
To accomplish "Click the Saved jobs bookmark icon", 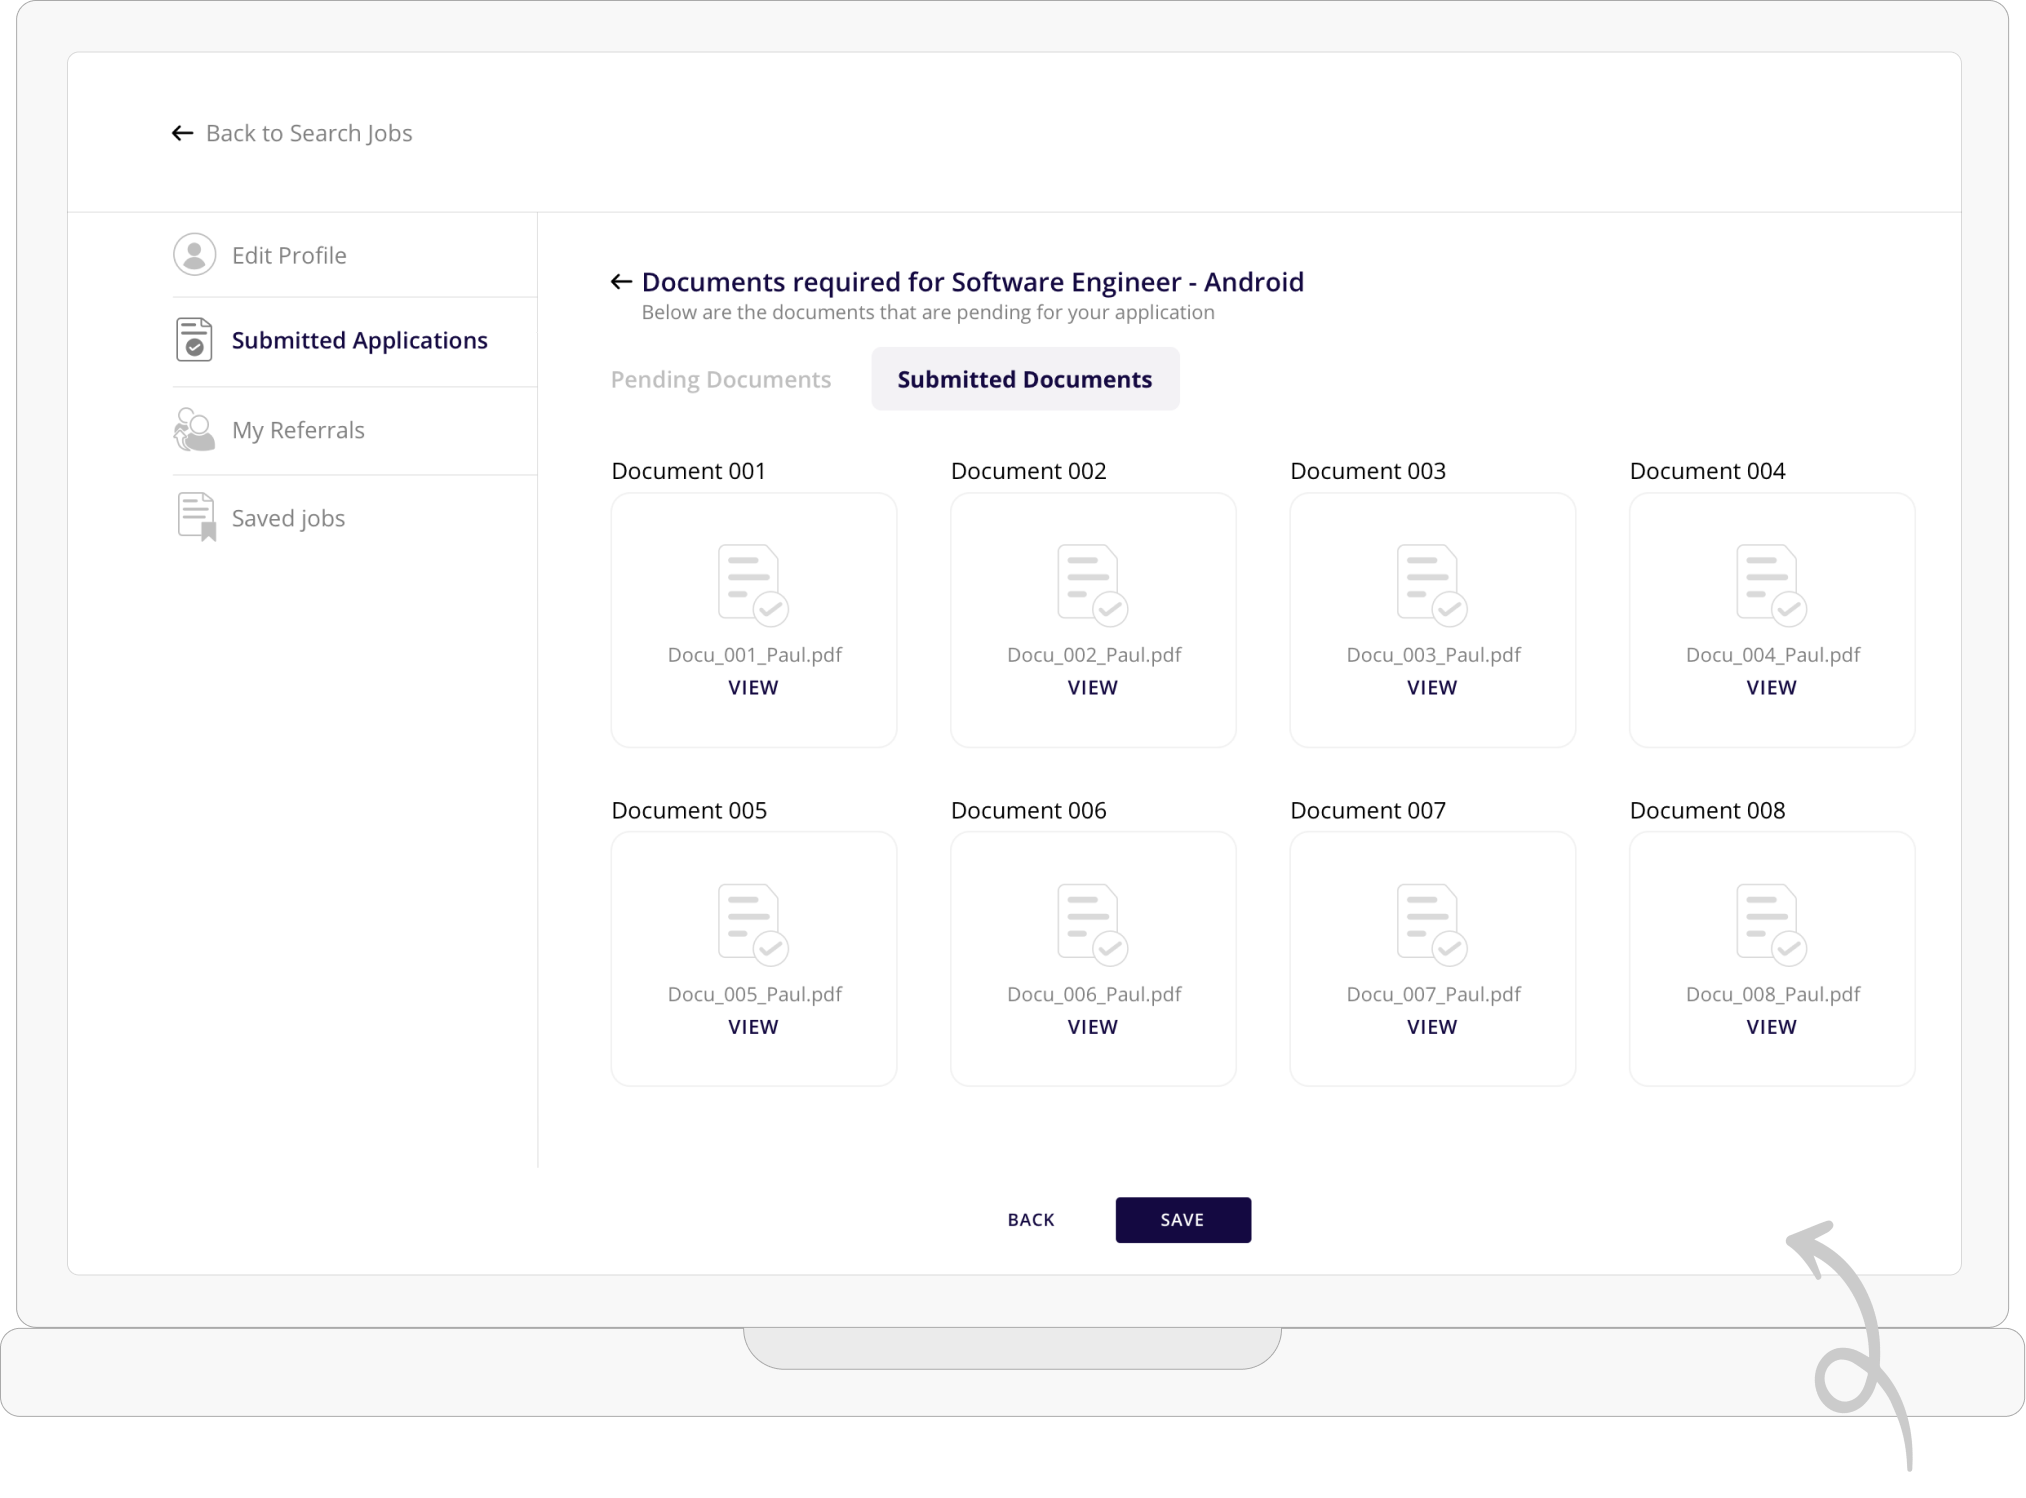I will [x=196, y=517].
